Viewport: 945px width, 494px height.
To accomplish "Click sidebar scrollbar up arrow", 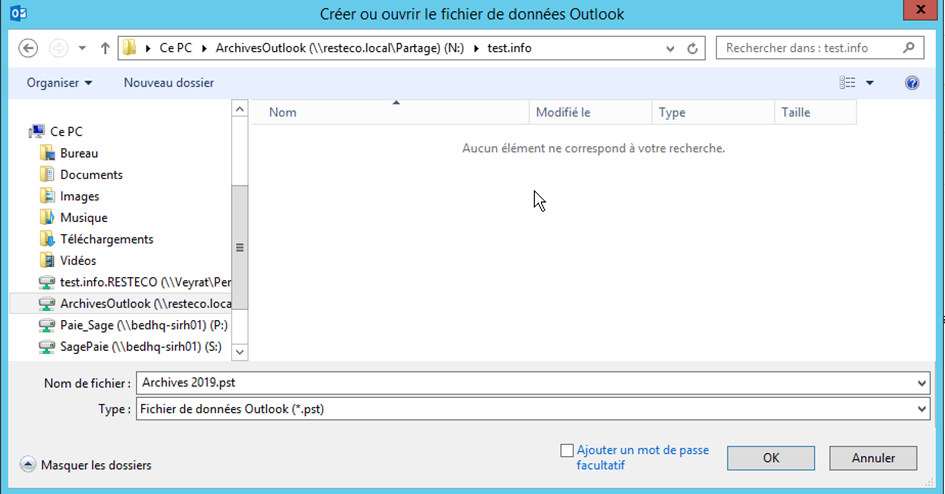I will [x=239, y=109].
